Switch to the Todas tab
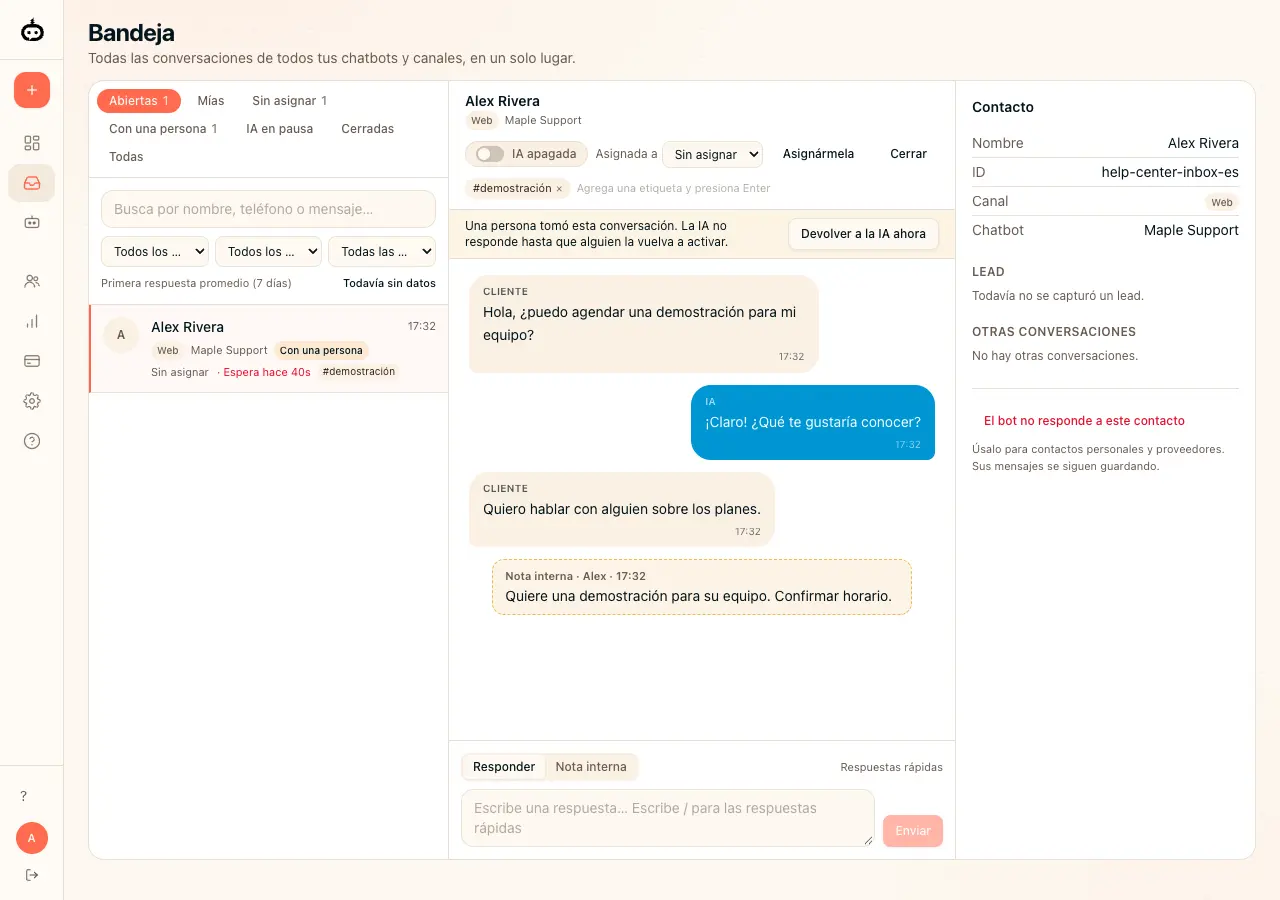The height and width of the screenshot is (900, 1280). pyautogui.click(x=126, y=157)
